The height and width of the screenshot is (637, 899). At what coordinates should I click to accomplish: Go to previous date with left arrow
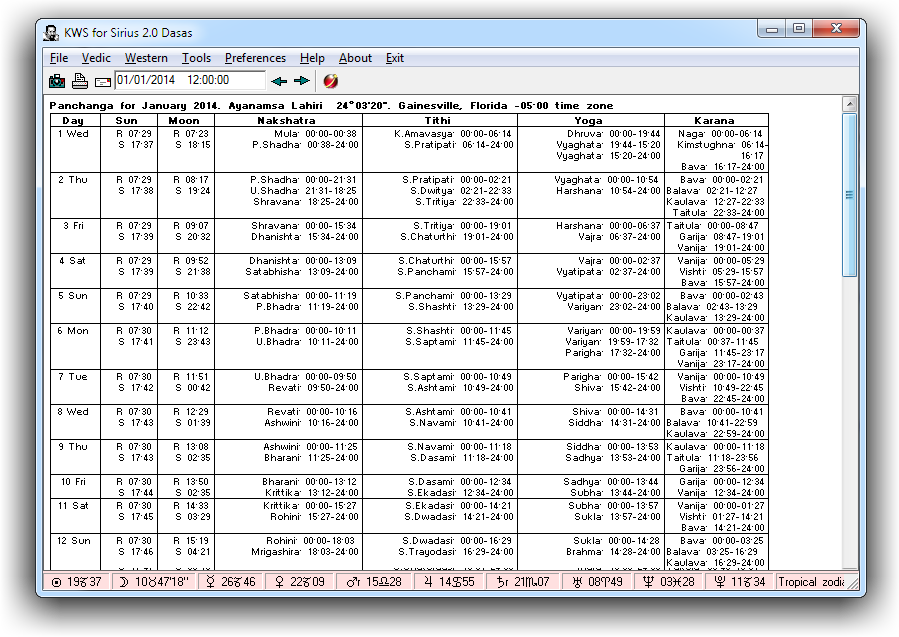click(x=279, y=81)
